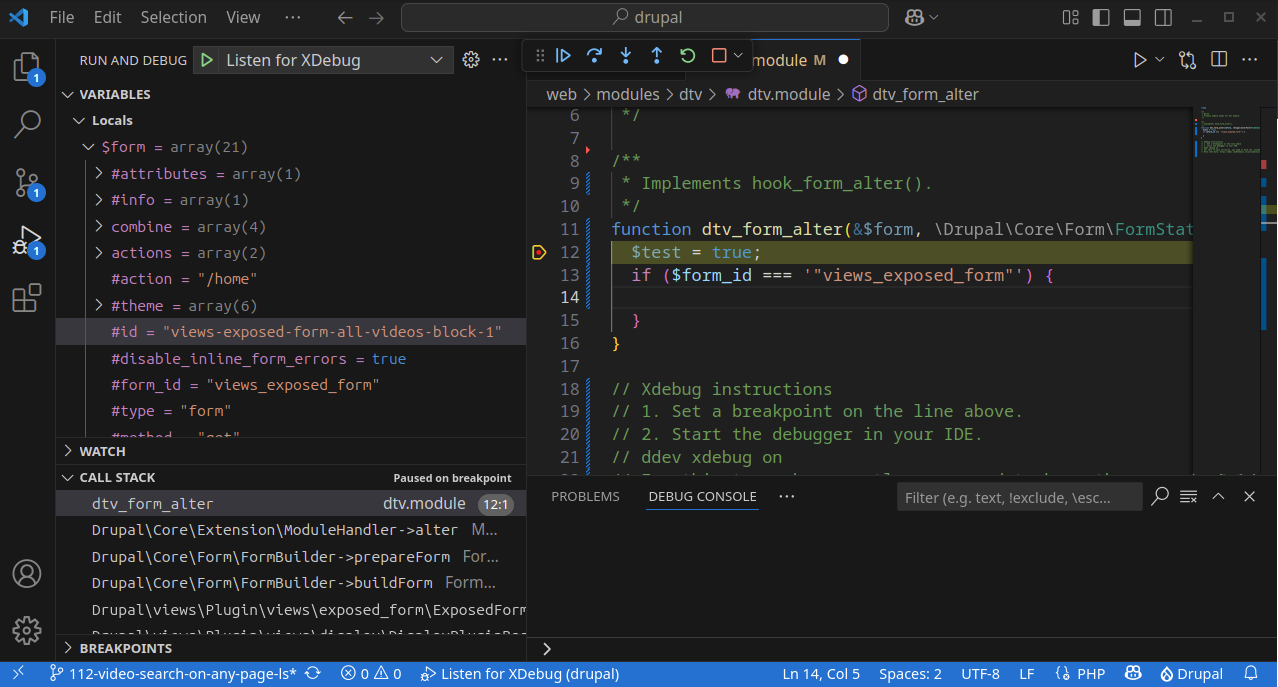Screen dimensions: 1278x687
Task: Expand the #info array
Action: (x=99, y=200)
